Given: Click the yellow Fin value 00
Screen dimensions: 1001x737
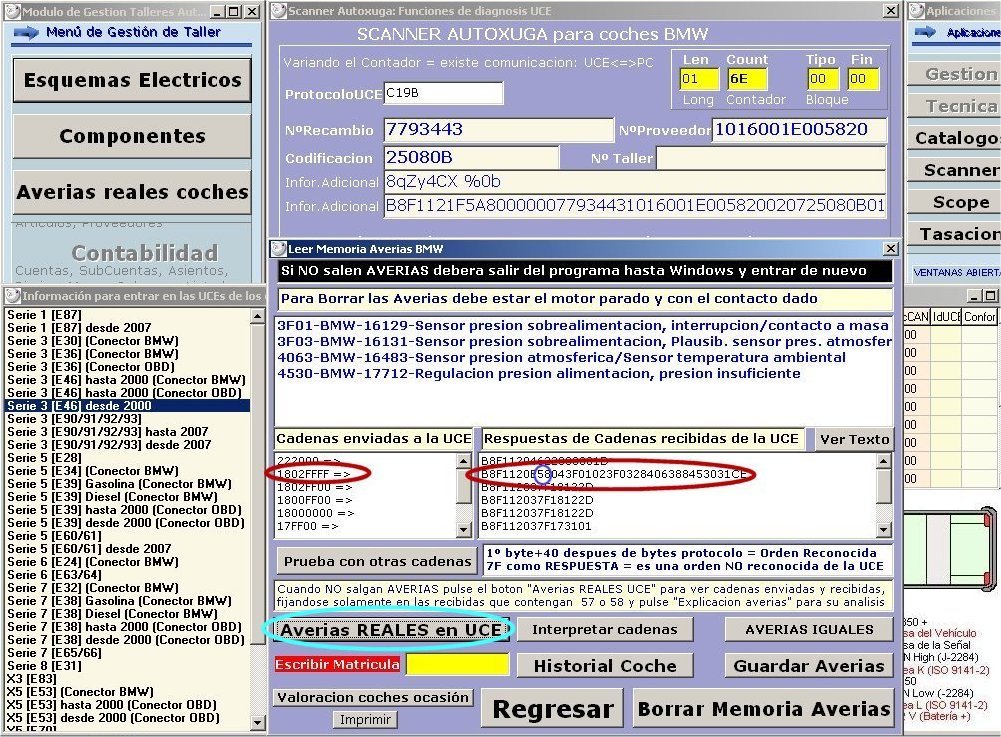Looking at the screenshot, I should click(863, 79).
